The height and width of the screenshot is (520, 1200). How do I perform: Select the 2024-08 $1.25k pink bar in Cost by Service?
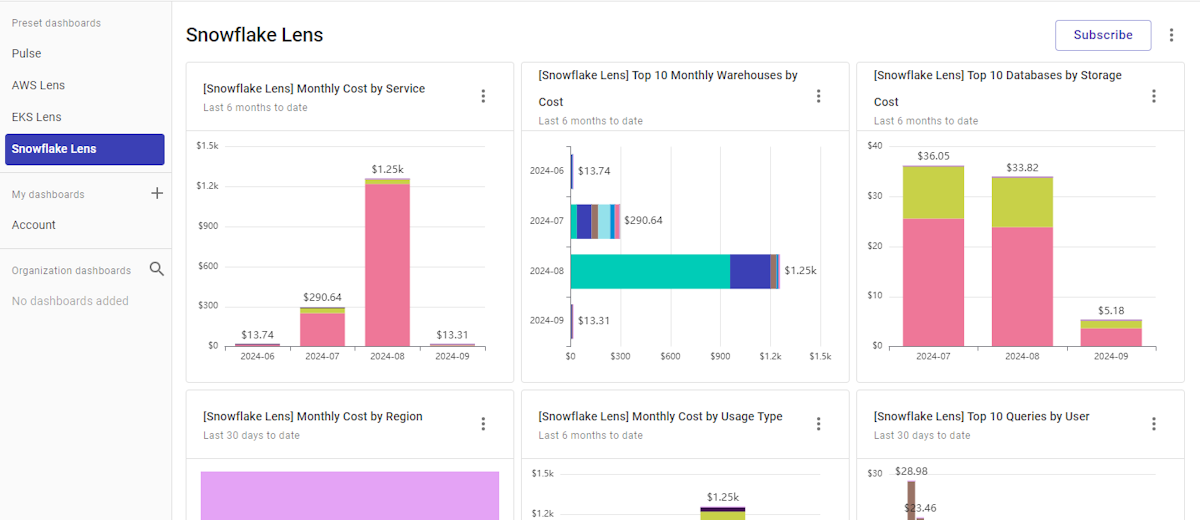387,265
